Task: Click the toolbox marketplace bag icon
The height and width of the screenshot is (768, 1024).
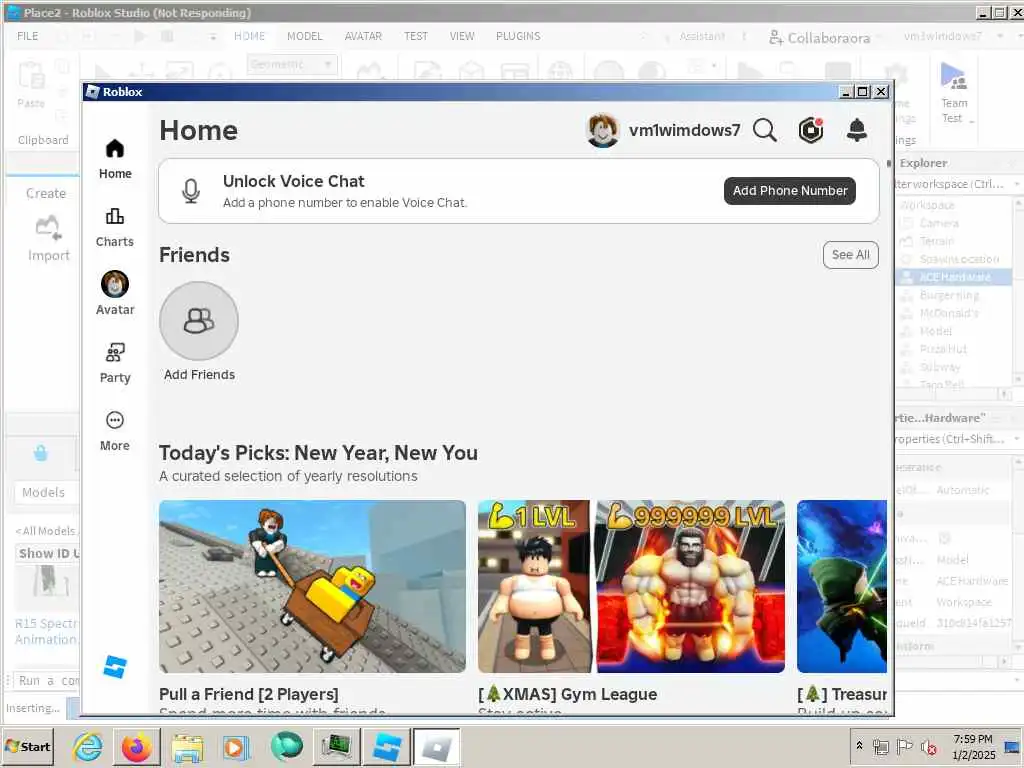Action: tap(40, 453)
